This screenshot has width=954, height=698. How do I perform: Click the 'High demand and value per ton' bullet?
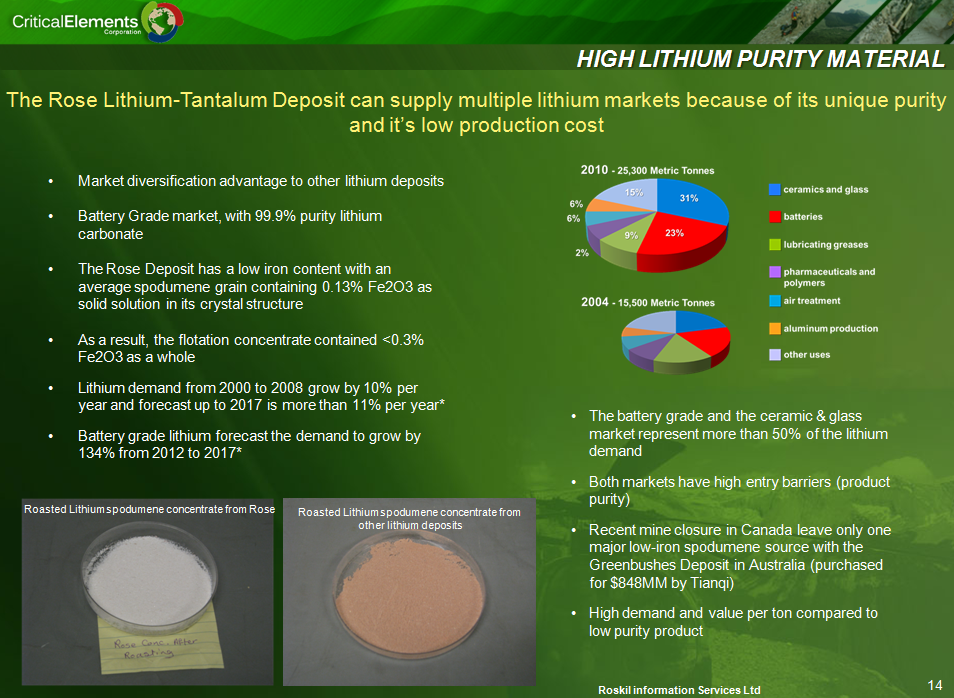[733, 622]
